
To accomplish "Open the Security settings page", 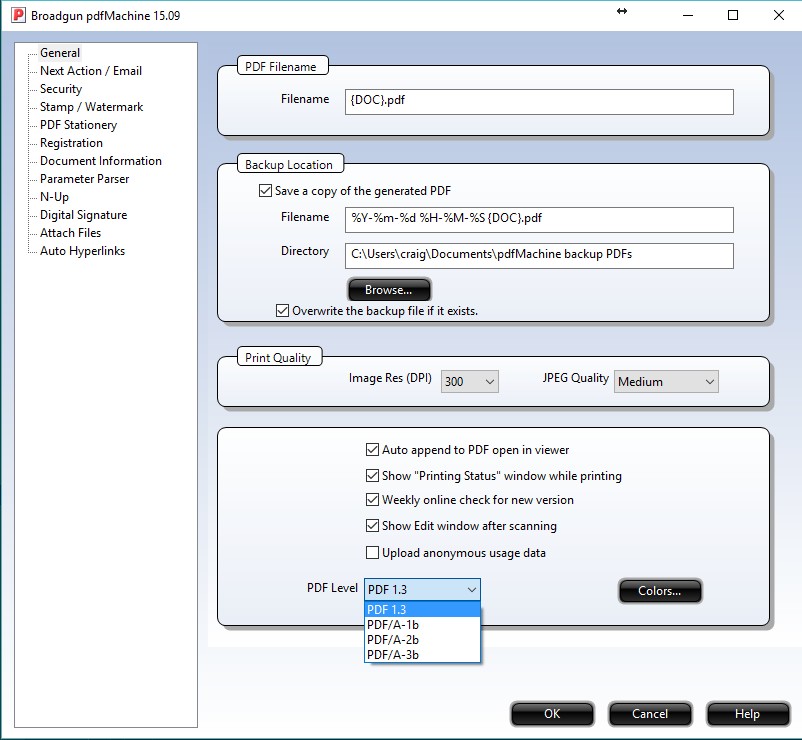I will pyautogui.click(x=61, y=89).
